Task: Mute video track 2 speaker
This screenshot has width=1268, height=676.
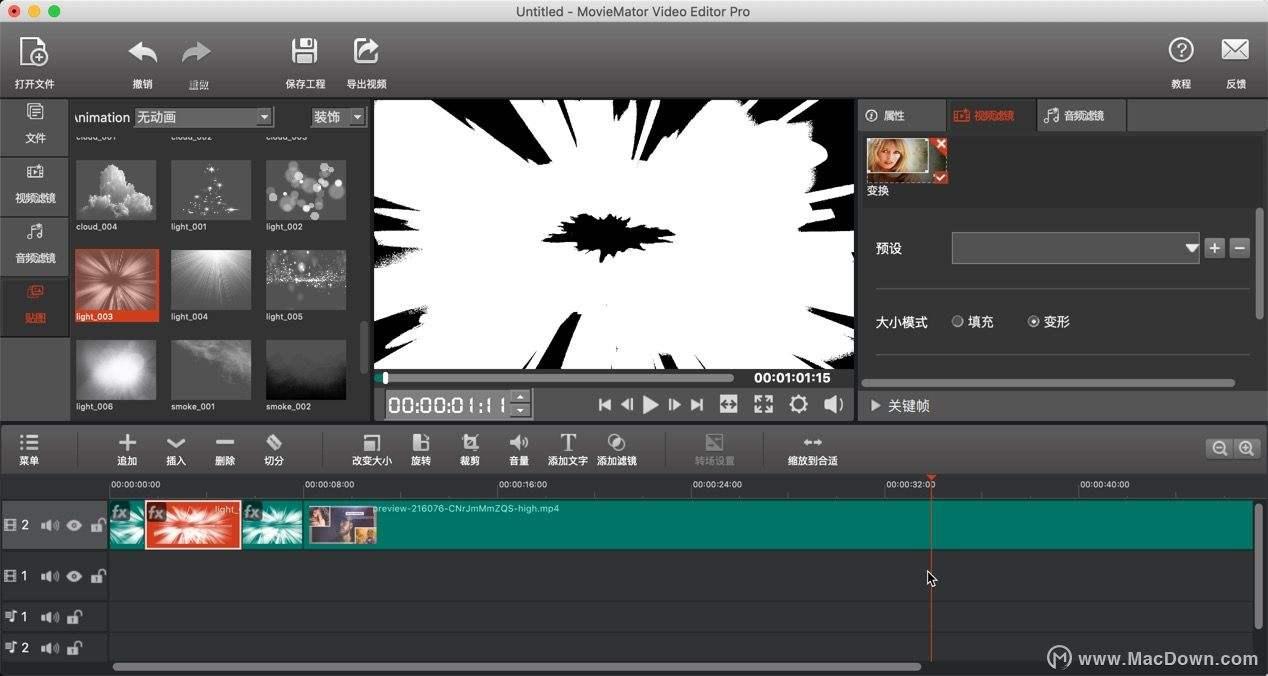Action: point(50,525)
